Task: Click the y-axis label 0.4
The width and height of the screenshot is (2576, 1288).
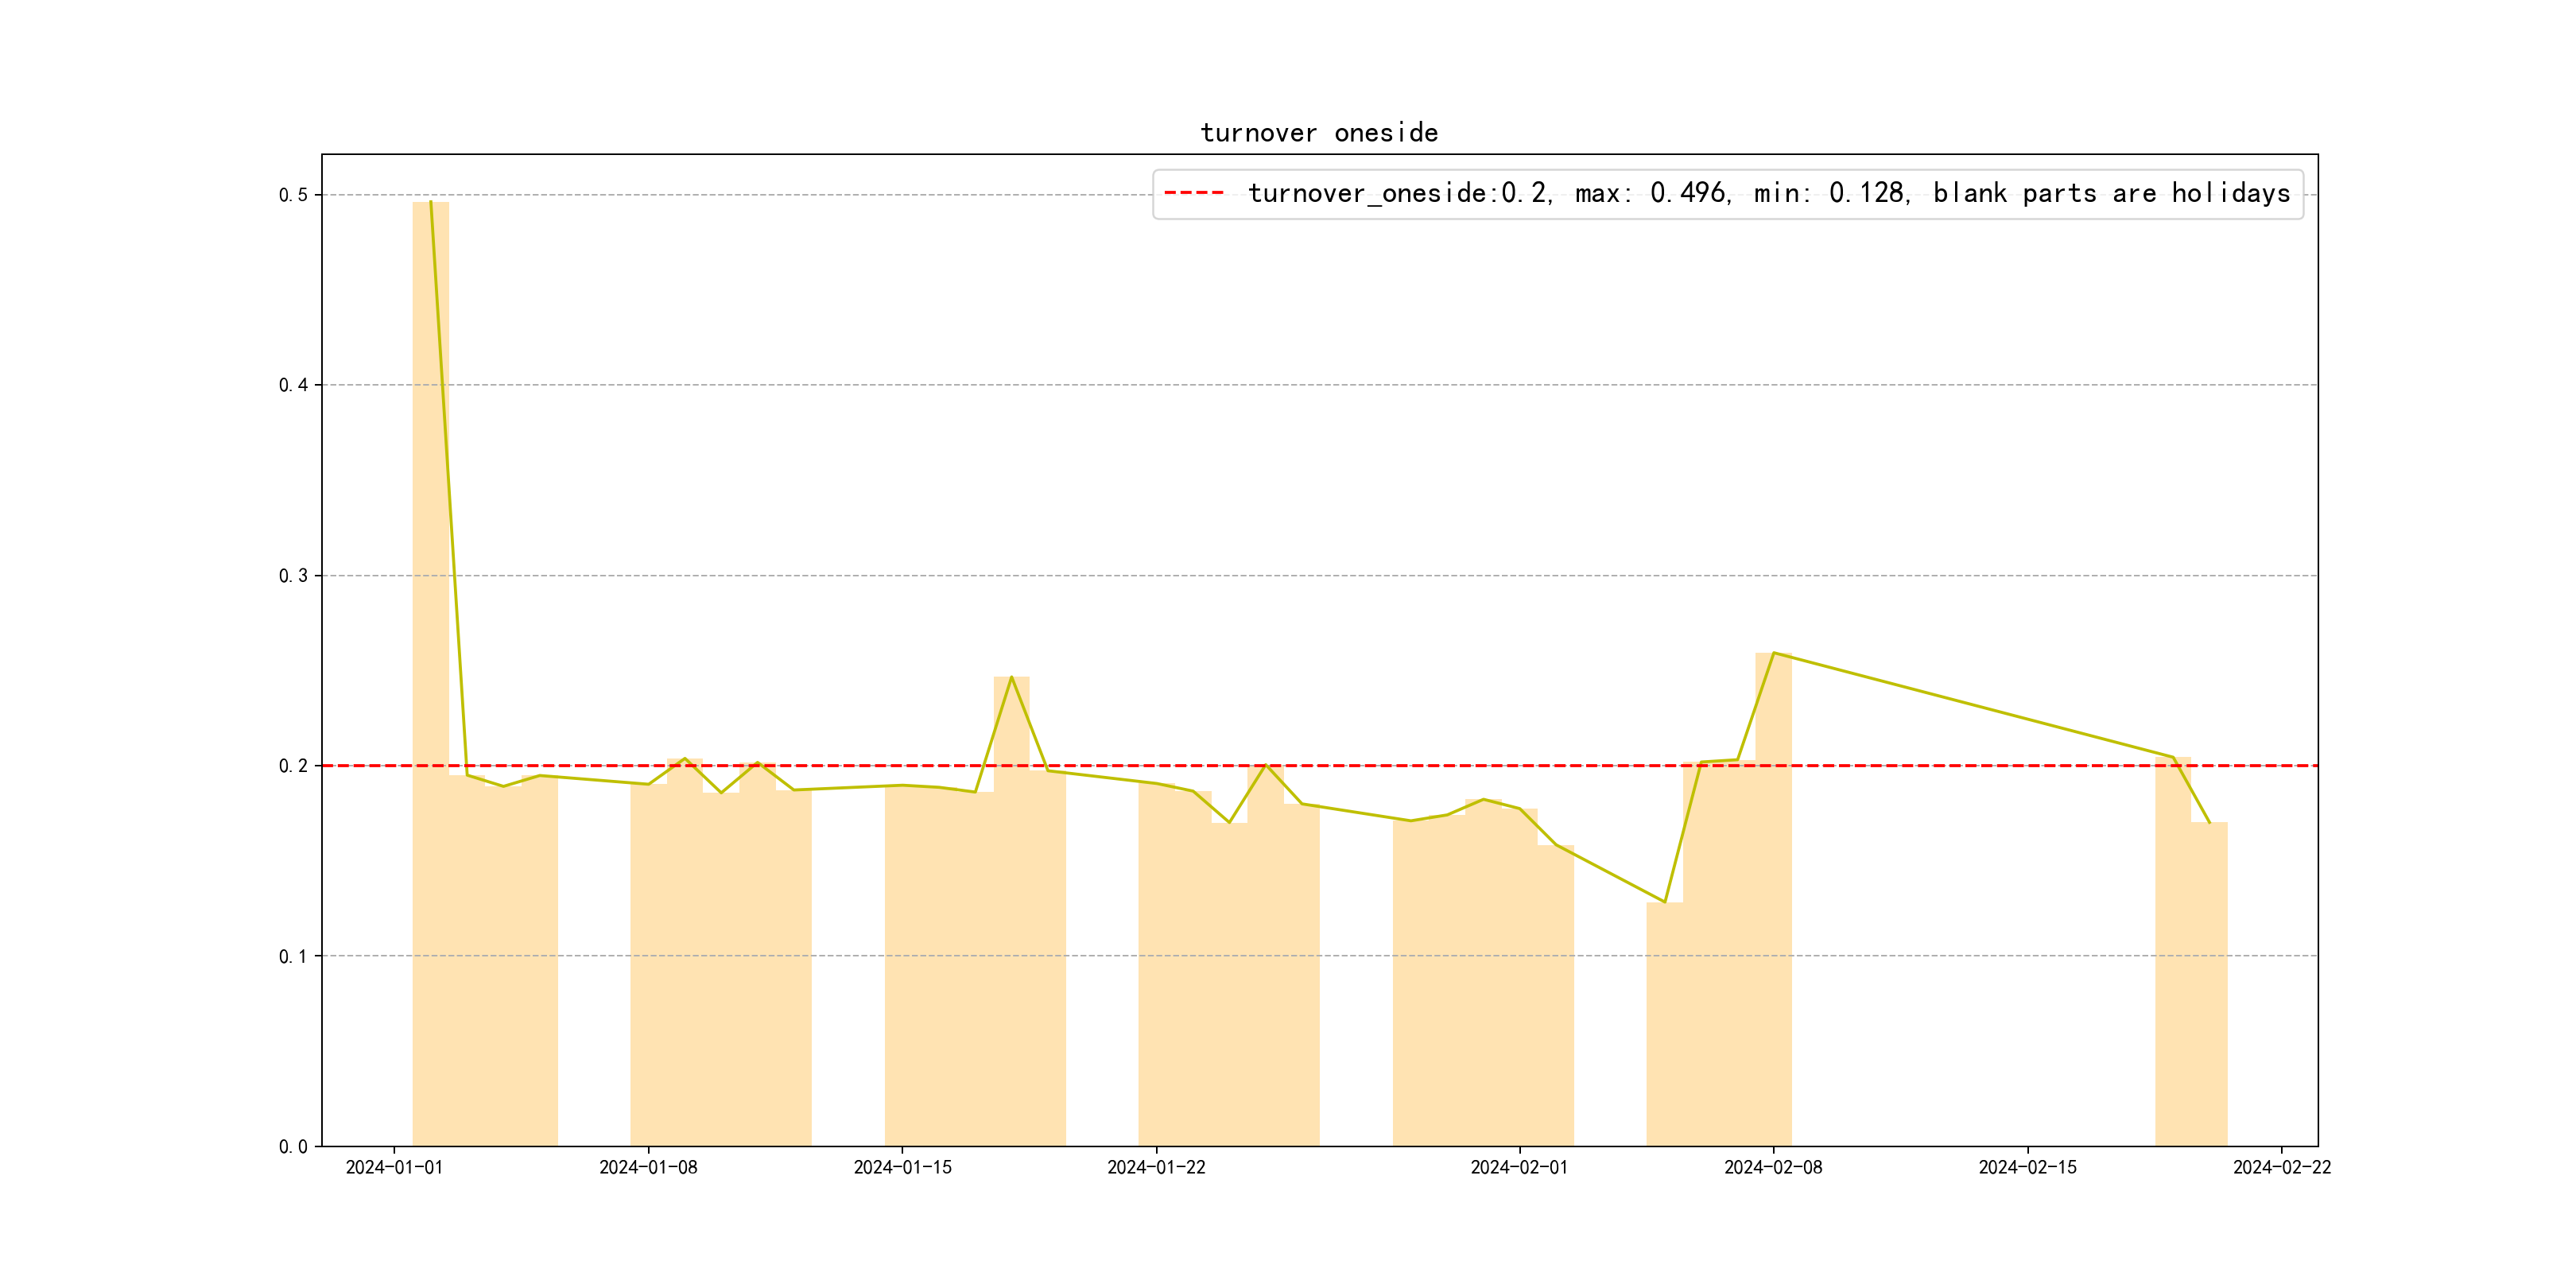Action: 293,385
